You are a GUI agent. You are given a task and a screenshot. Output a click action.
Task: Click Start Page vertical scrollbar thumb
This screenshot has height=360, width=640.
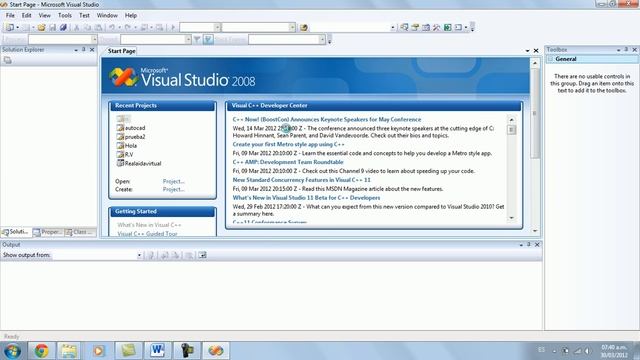click(x=535, y=114)
